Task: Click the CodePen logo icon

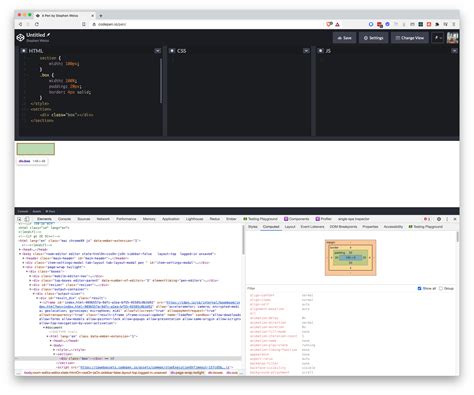Action: coord(20,38)
